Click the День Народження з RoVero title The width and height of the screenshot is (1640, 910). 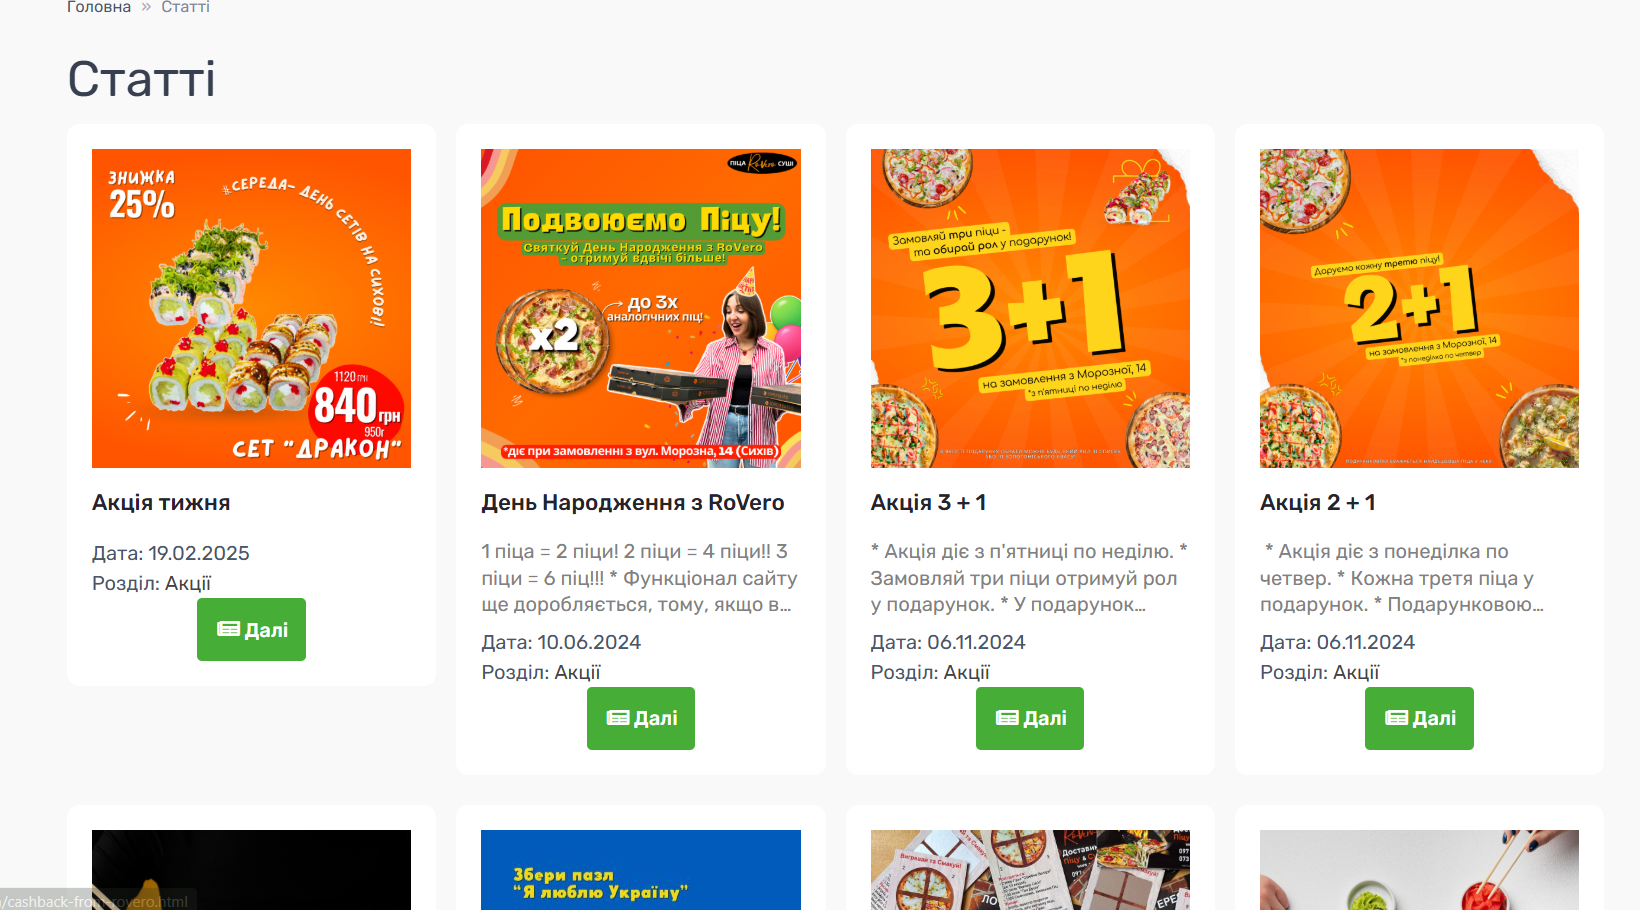click(x=633, y=503)
